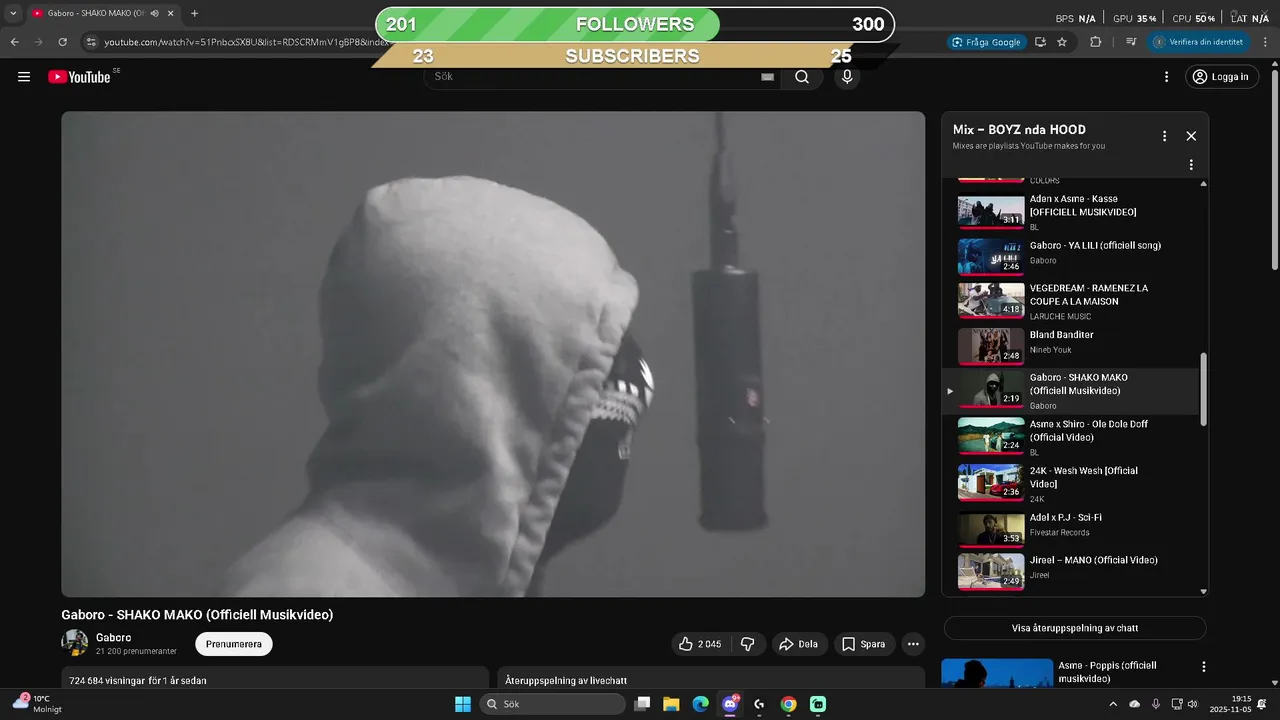Screen dimensions: 1280x720
Task: Click Fråga Google lens button
Action: coord(987,42)
